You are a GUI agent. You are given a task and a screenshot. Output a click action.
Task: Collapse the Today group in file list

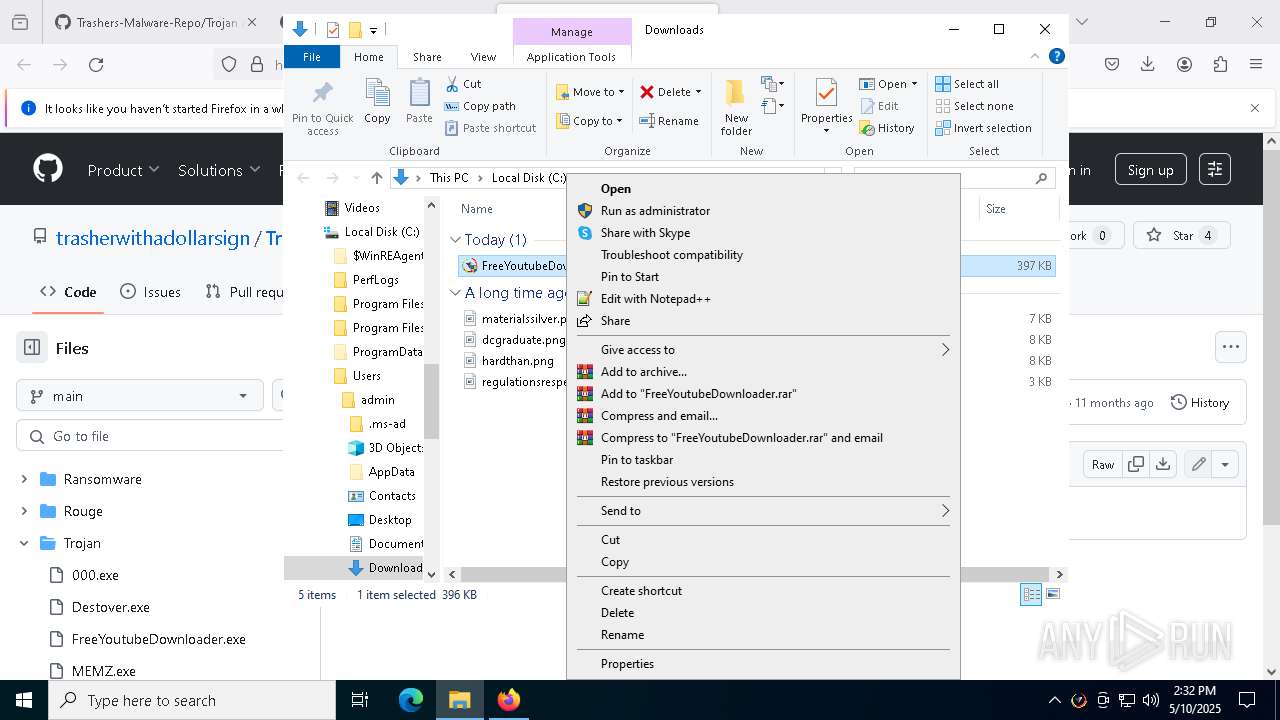tap(455, 240)
